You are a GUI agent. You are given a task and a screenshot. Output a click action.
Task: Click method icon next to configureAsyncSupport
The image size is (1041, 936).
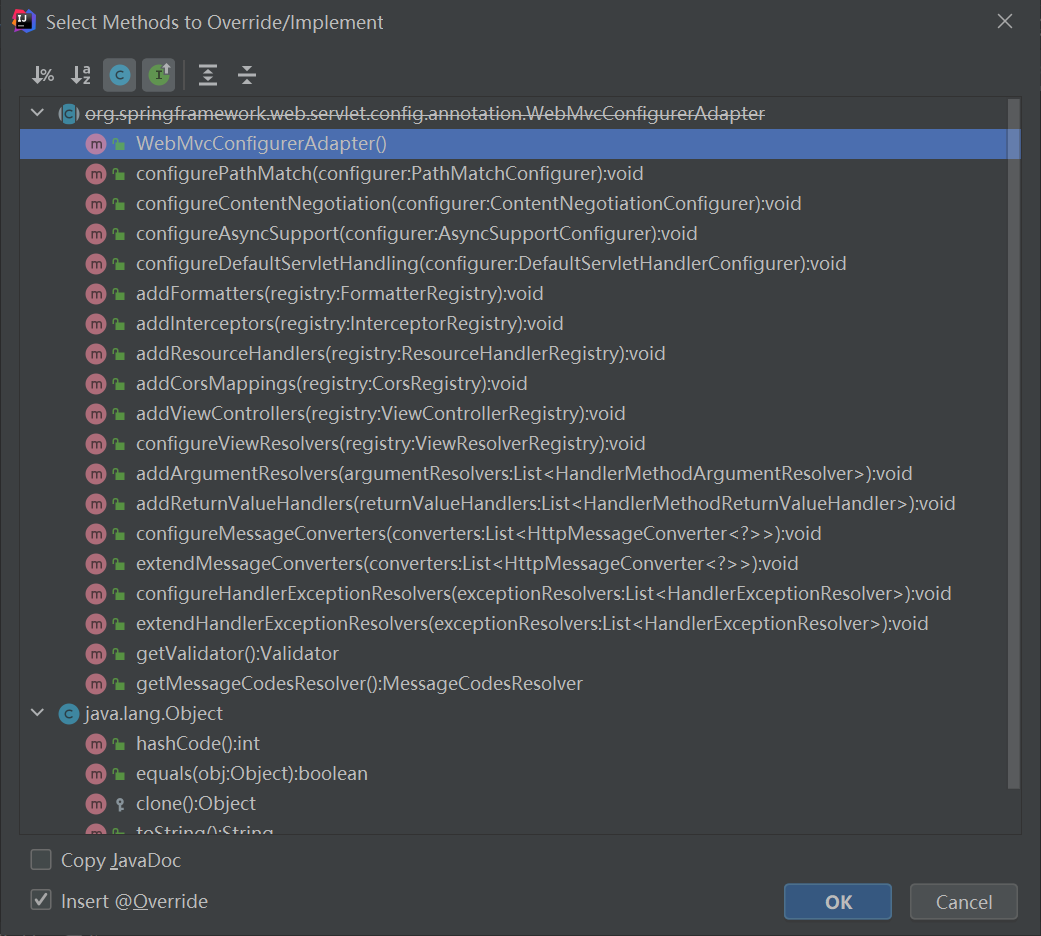(96, 234)
